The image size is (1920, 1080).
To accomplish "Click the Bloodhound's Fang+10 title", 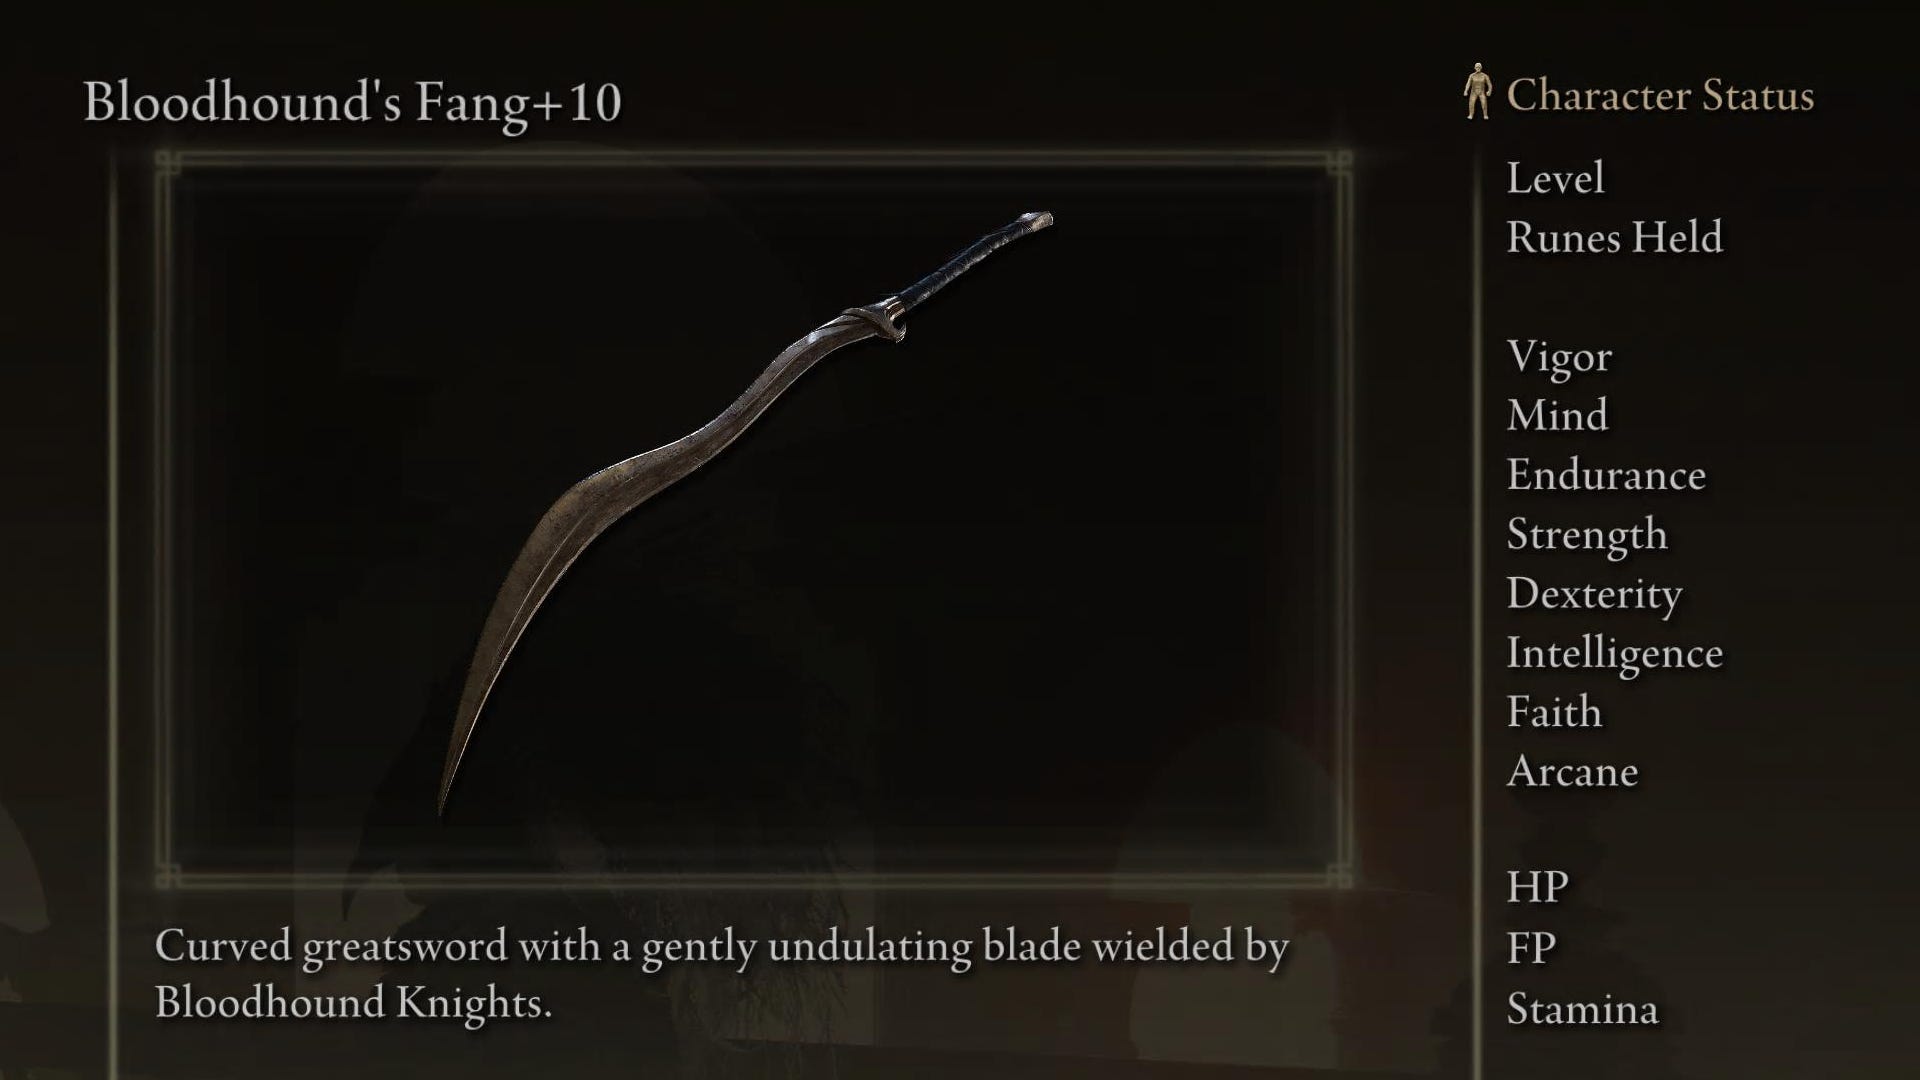I will tap(352, 103).
